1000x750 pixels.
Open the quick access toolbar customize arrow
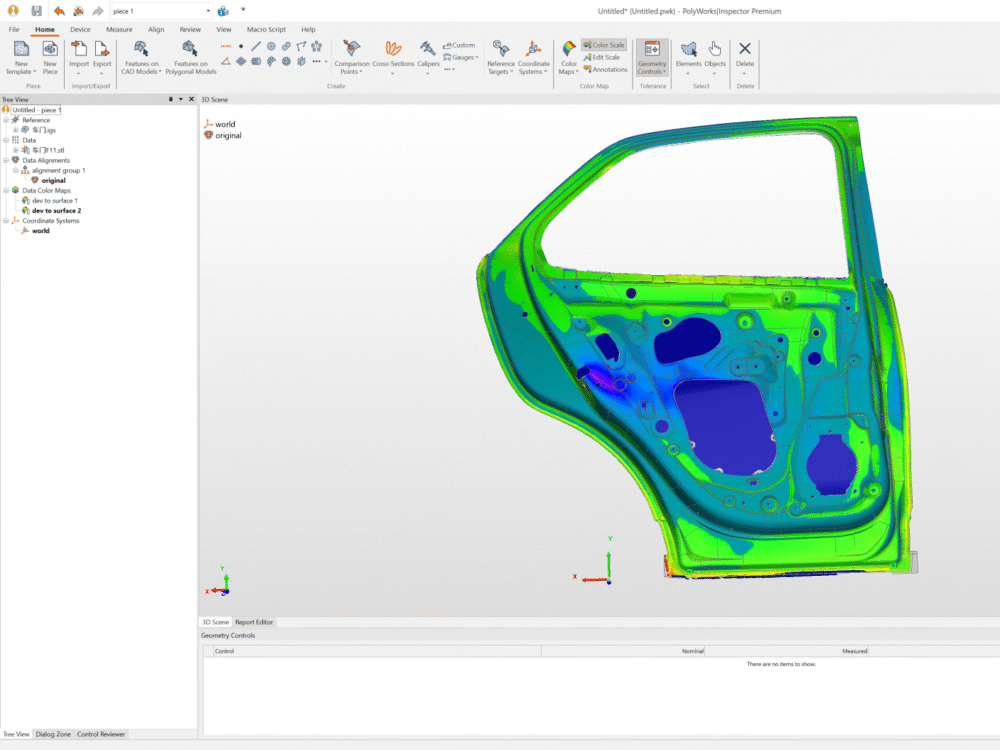click(243, 10)
